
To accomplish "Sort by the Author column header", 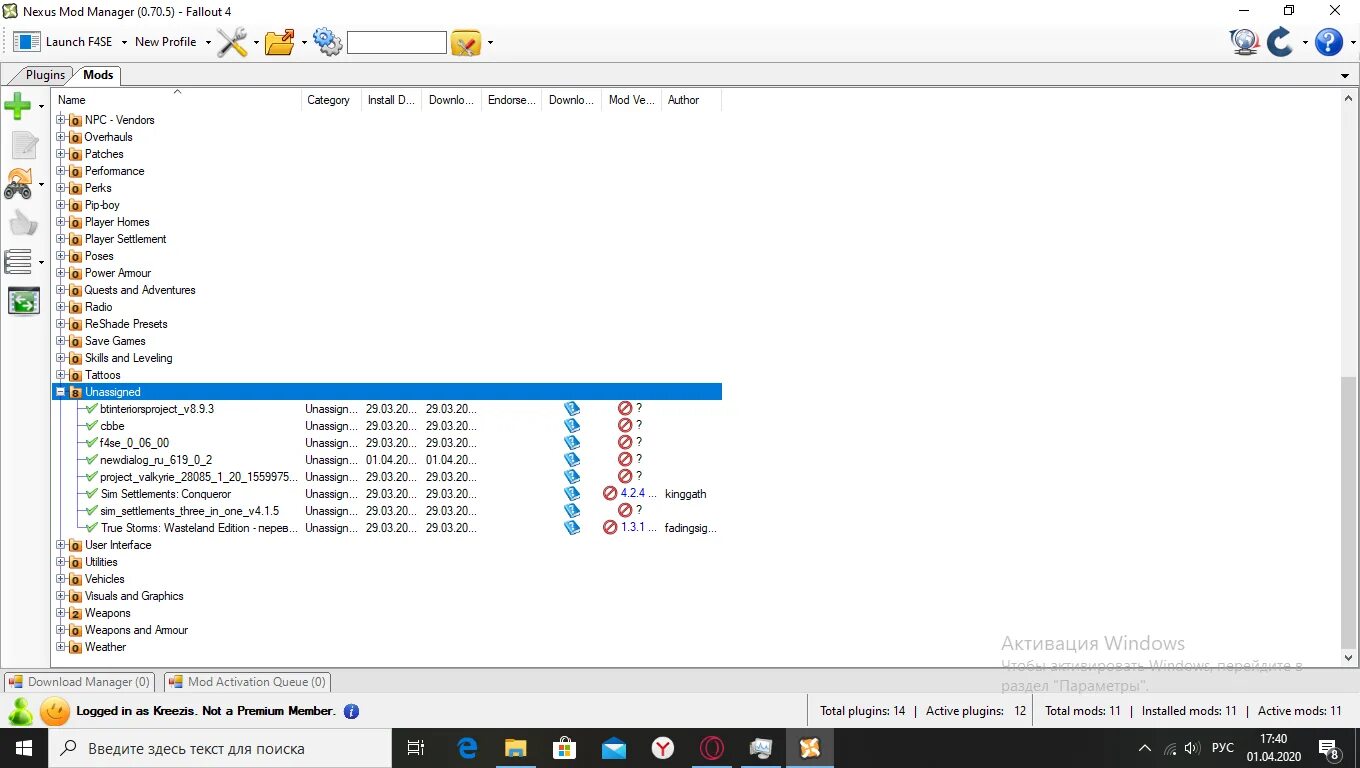I will 691,100.
